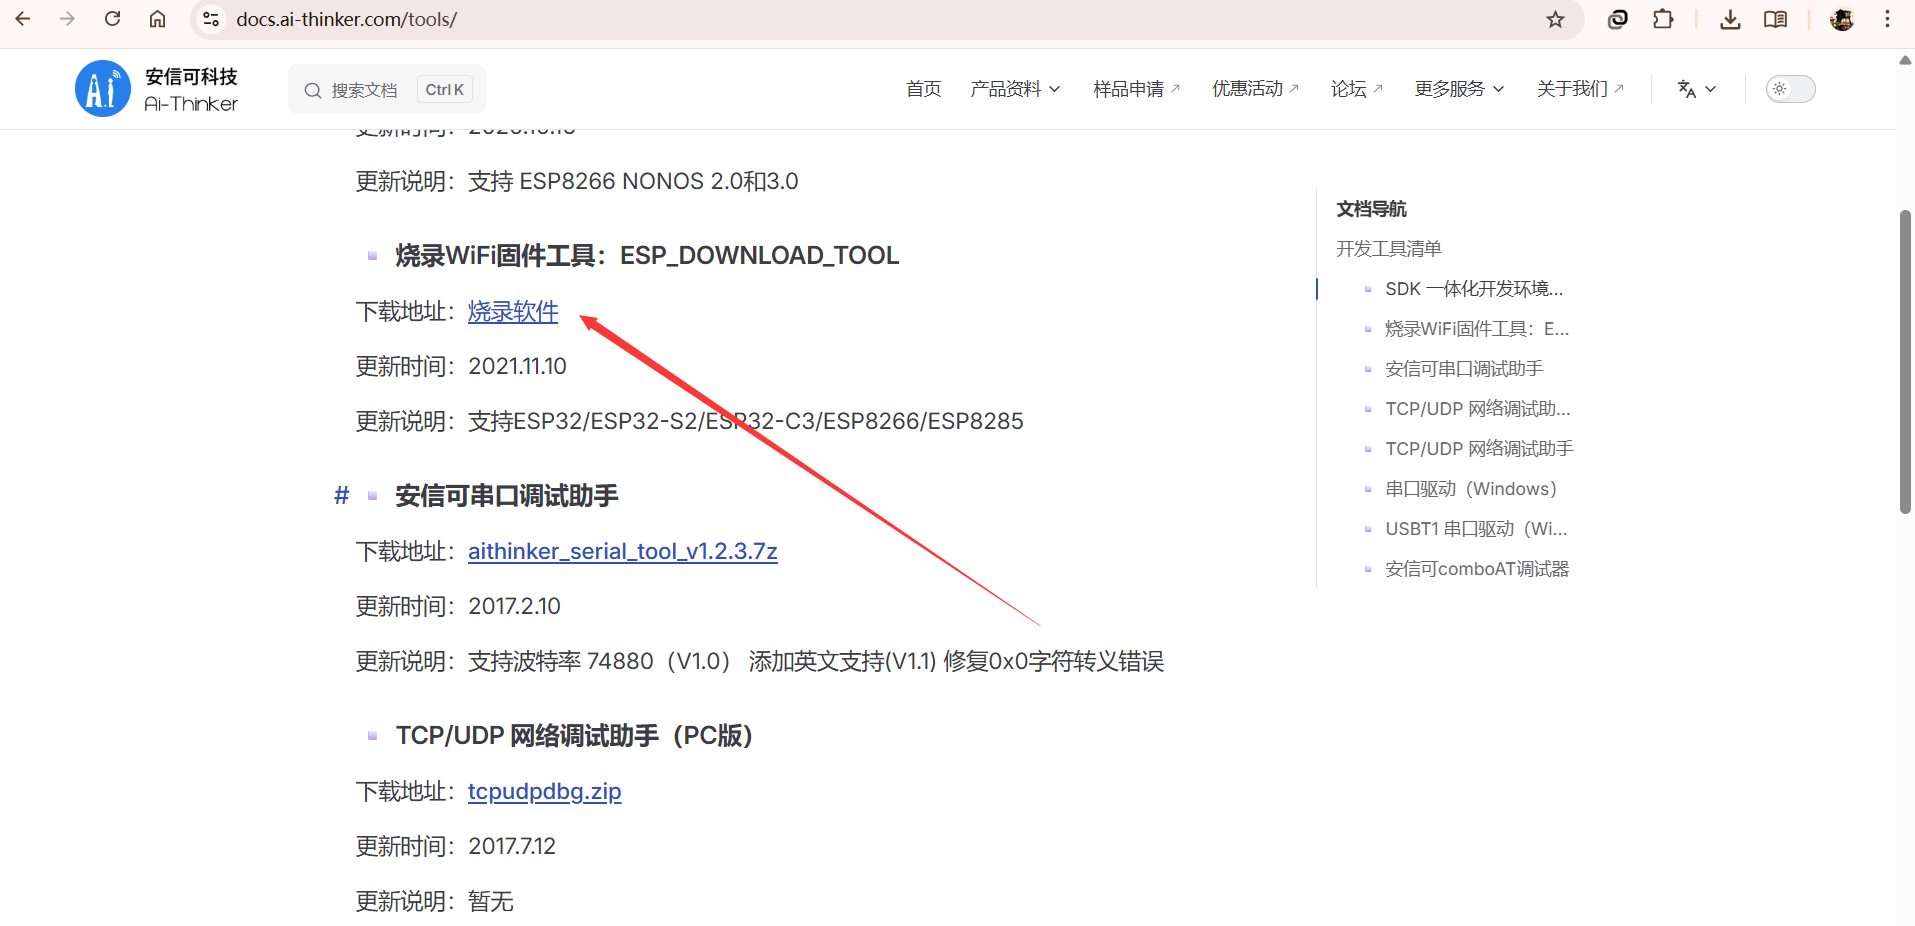
Task: Download tcpudpdbg.zip
Action: (545, 791)
